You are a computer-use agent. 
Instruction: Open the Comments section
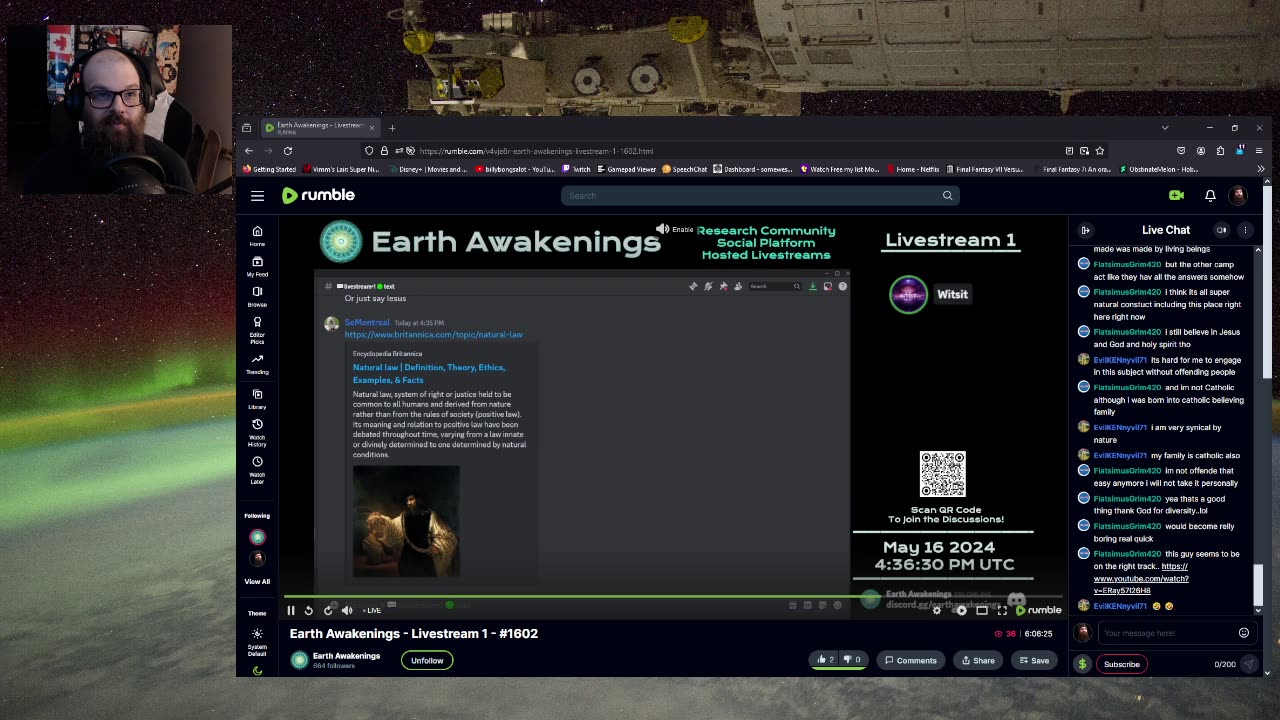coord(911,660)
